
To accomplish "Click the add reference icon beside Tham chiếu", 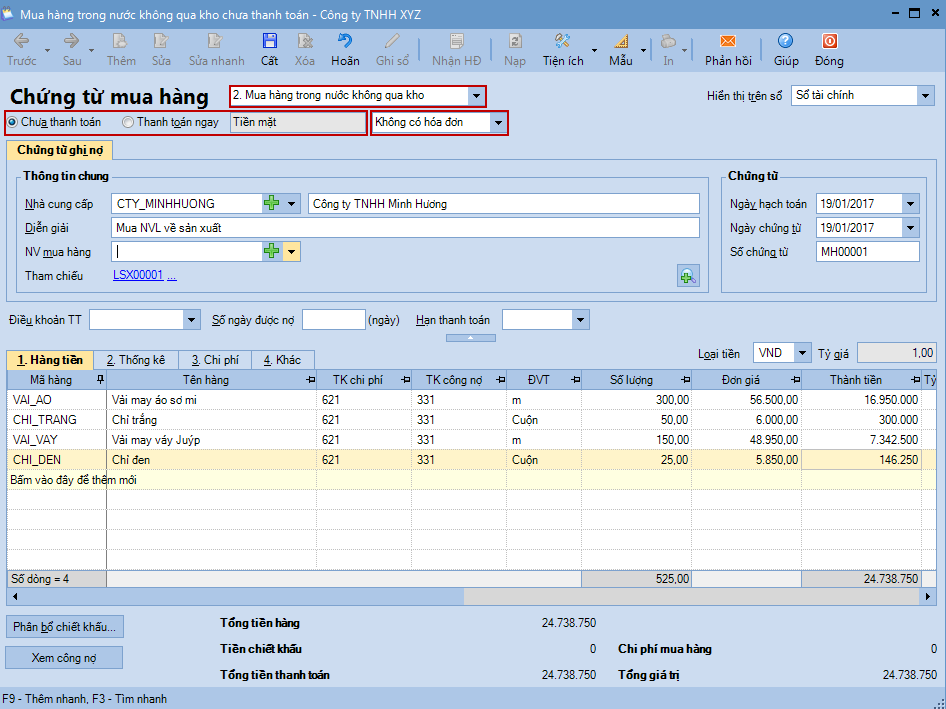I will 688,277.
